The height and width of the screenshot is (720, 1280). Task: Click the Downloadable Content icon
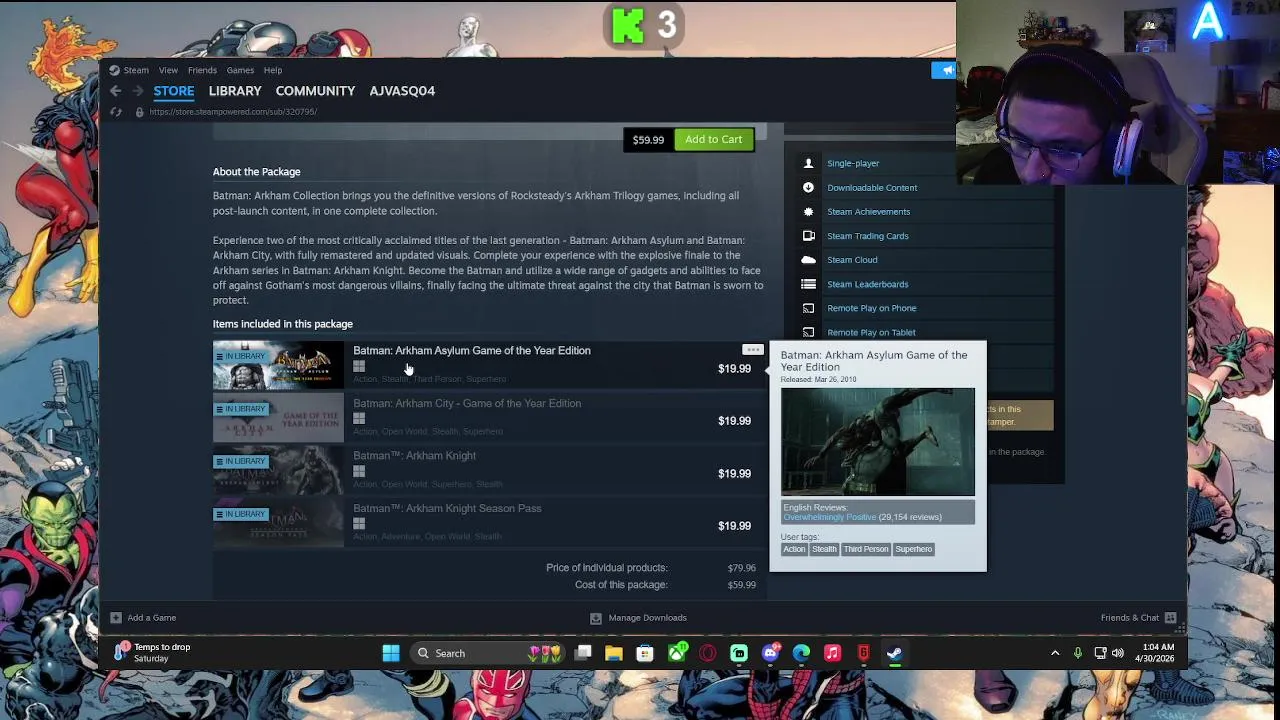coord(808,187)
